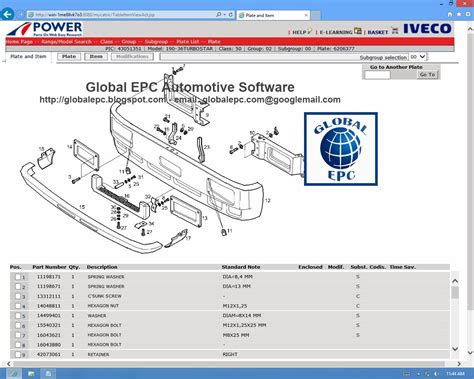Click the parts table scroll down arrow
Screen dimensions: 474x379
(x=455, y=349)
